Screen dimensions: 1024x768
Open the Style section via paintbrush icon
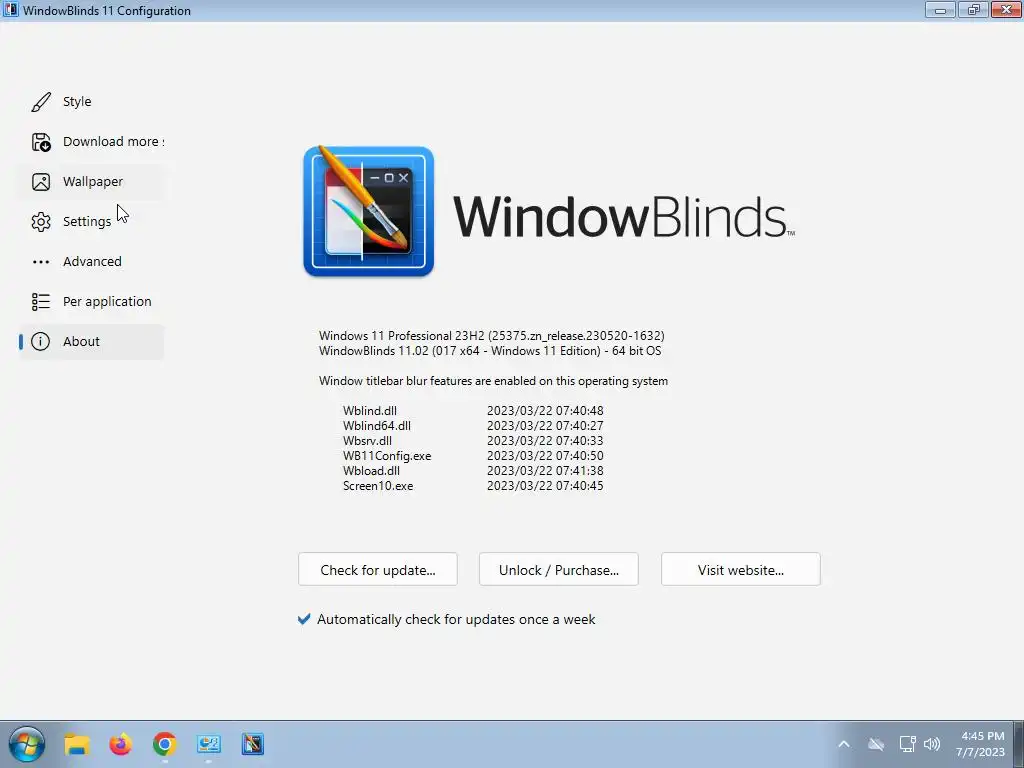(41, 102)
